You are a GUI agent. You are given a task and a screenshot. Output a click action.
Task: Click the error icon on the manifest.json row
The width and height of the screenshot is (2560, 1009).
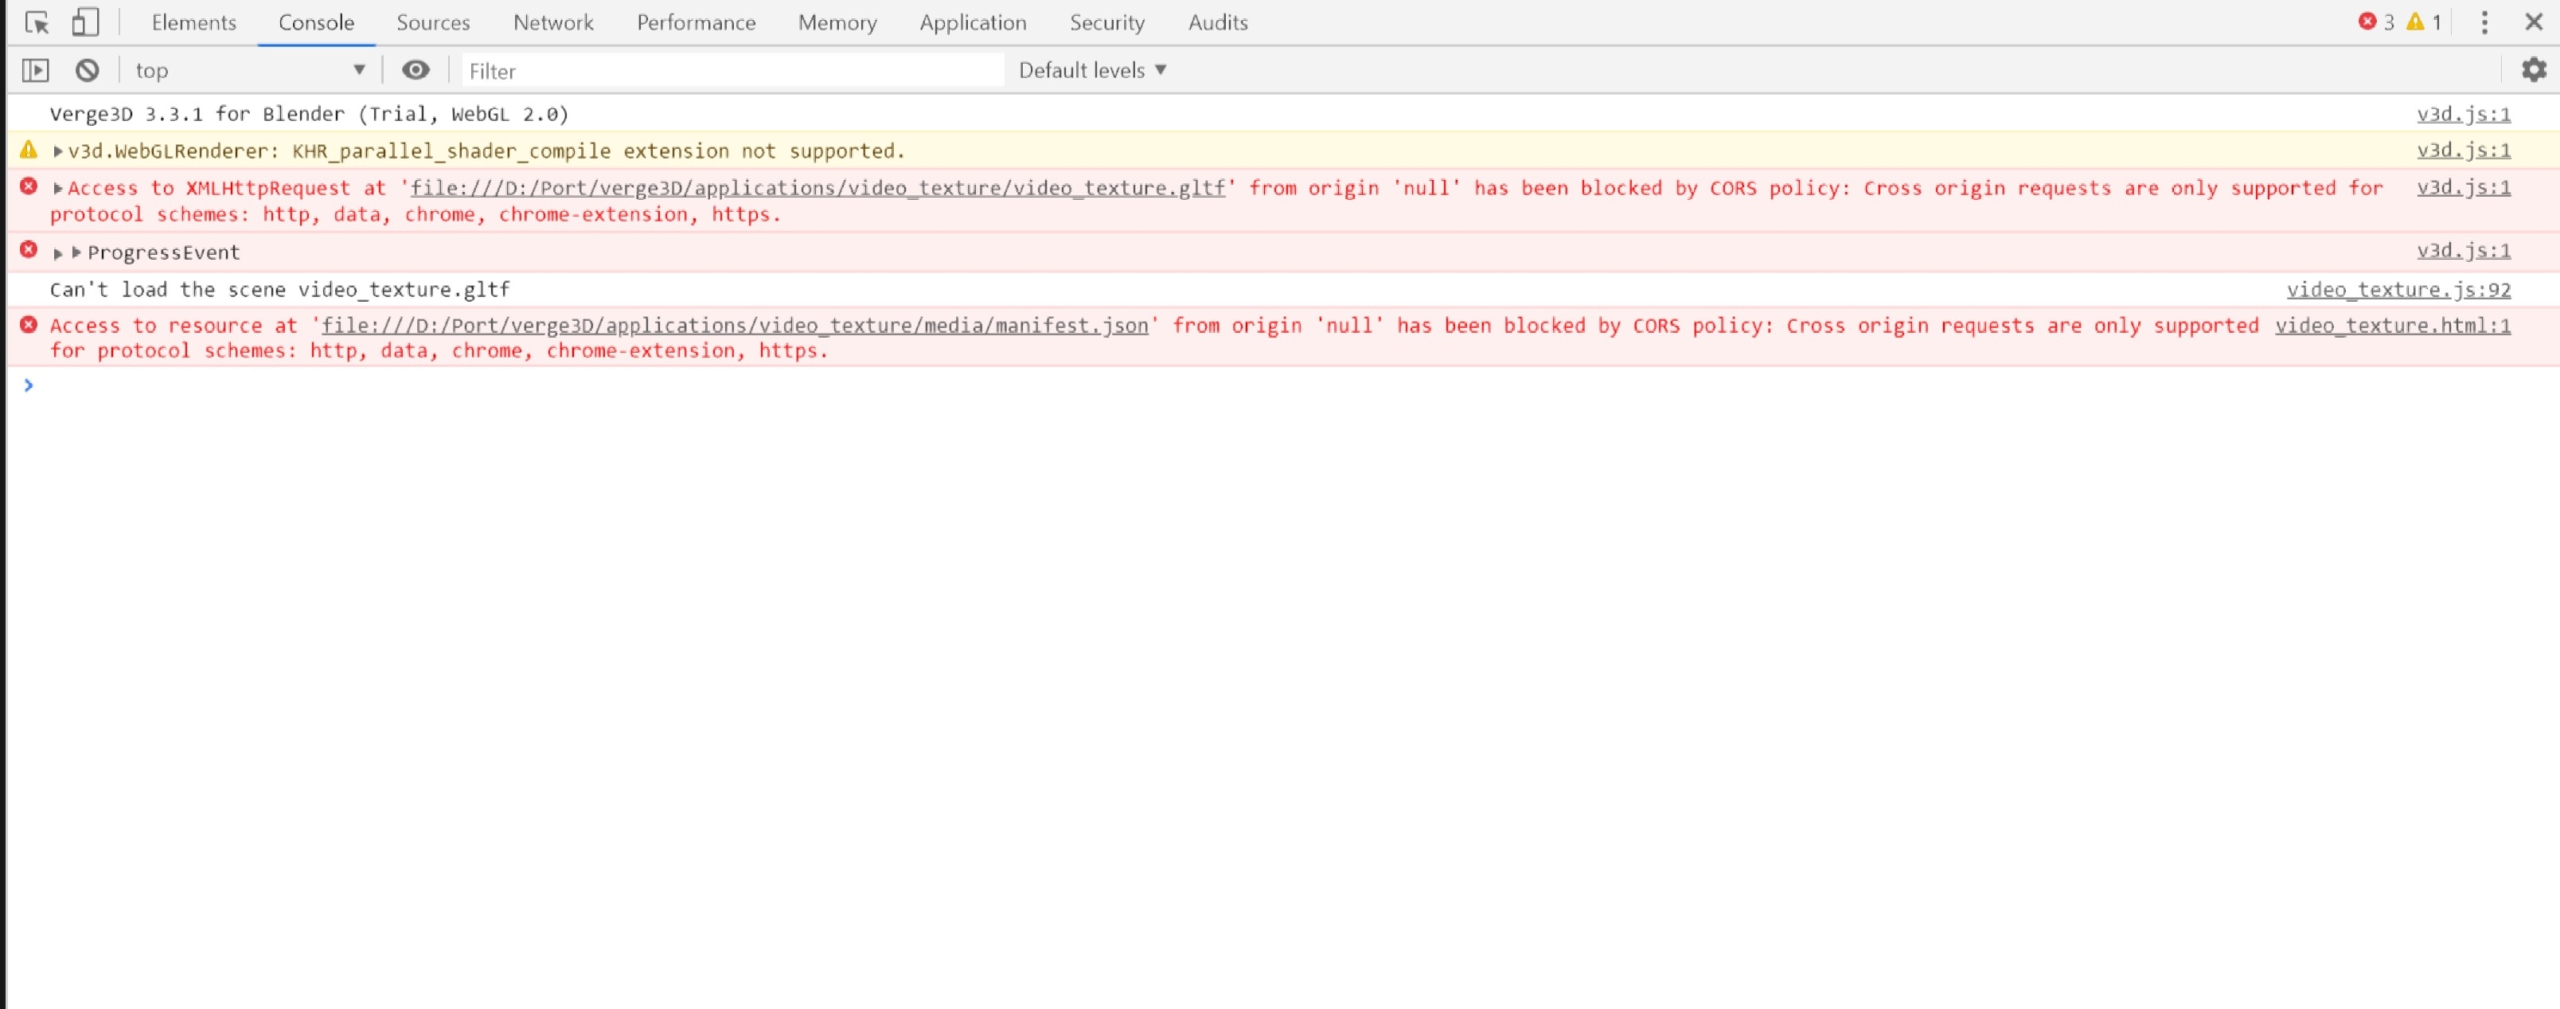[29, 324]
